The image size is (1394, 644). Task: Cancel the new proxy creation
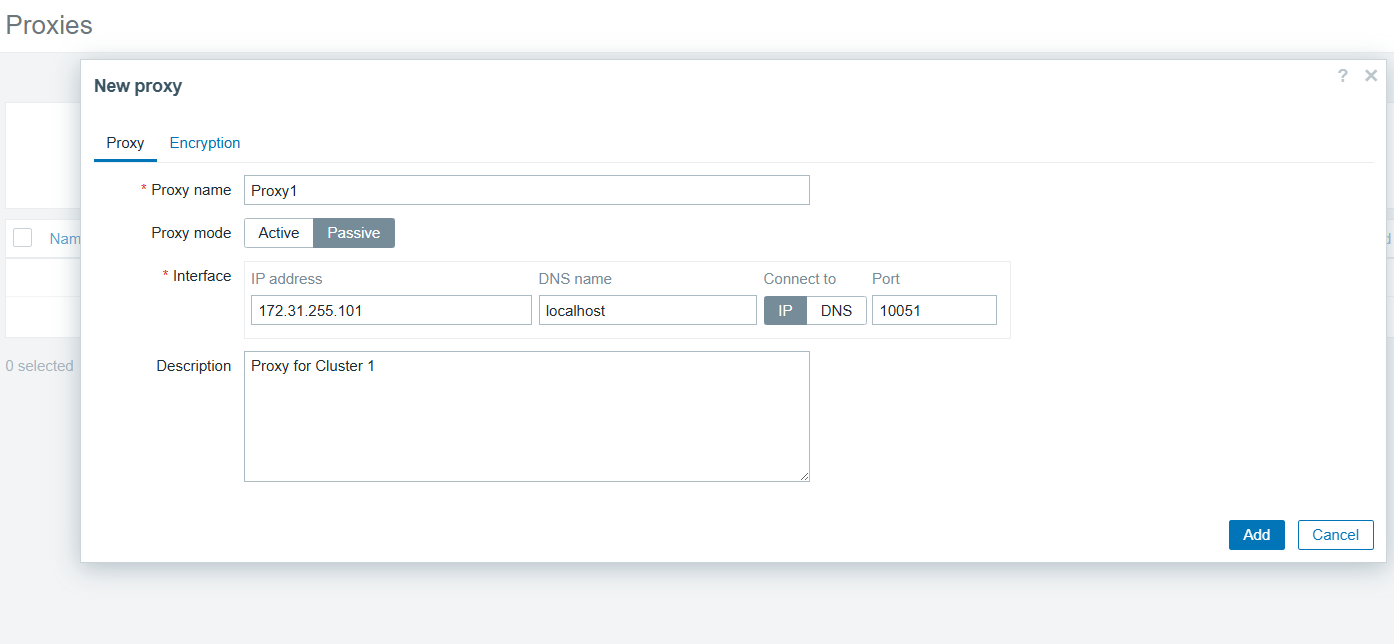click(1335, 535)
